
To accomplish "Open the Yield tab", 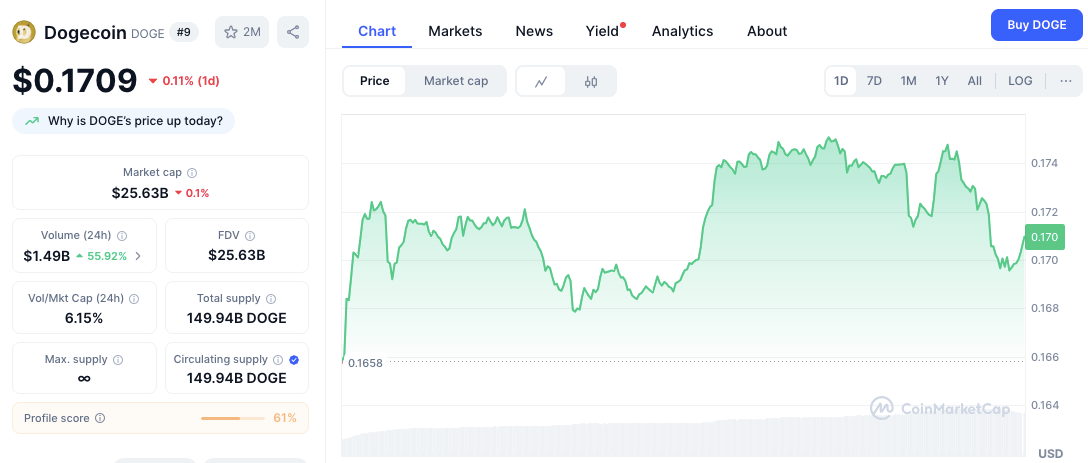I will pos(602,31).
